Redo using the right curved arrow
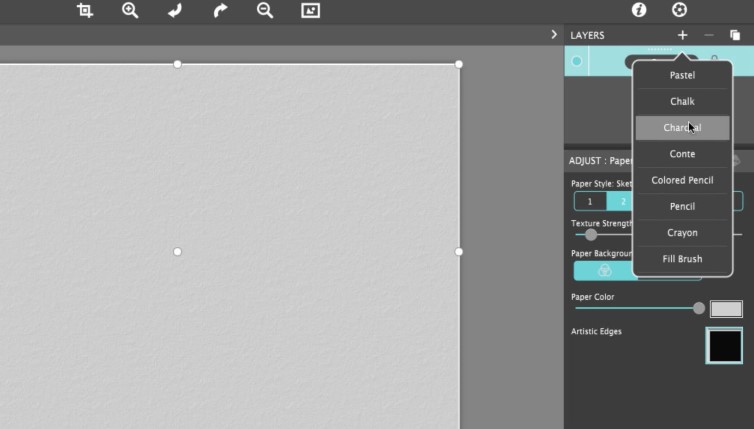Screen dimensions: 754x429 pyautogui.click(x=220, y=10)
